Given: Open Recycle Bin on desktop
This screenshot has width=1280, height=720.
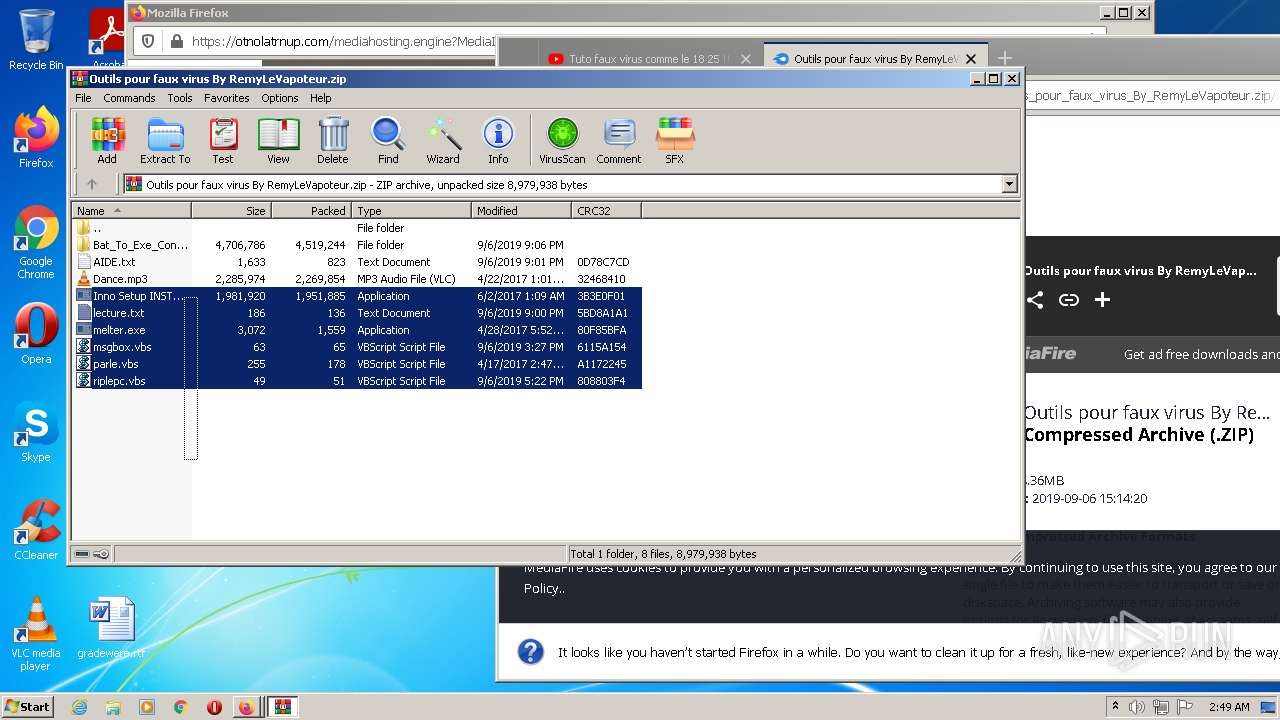Looking at the screenshot, I should [x=36, y=41].
